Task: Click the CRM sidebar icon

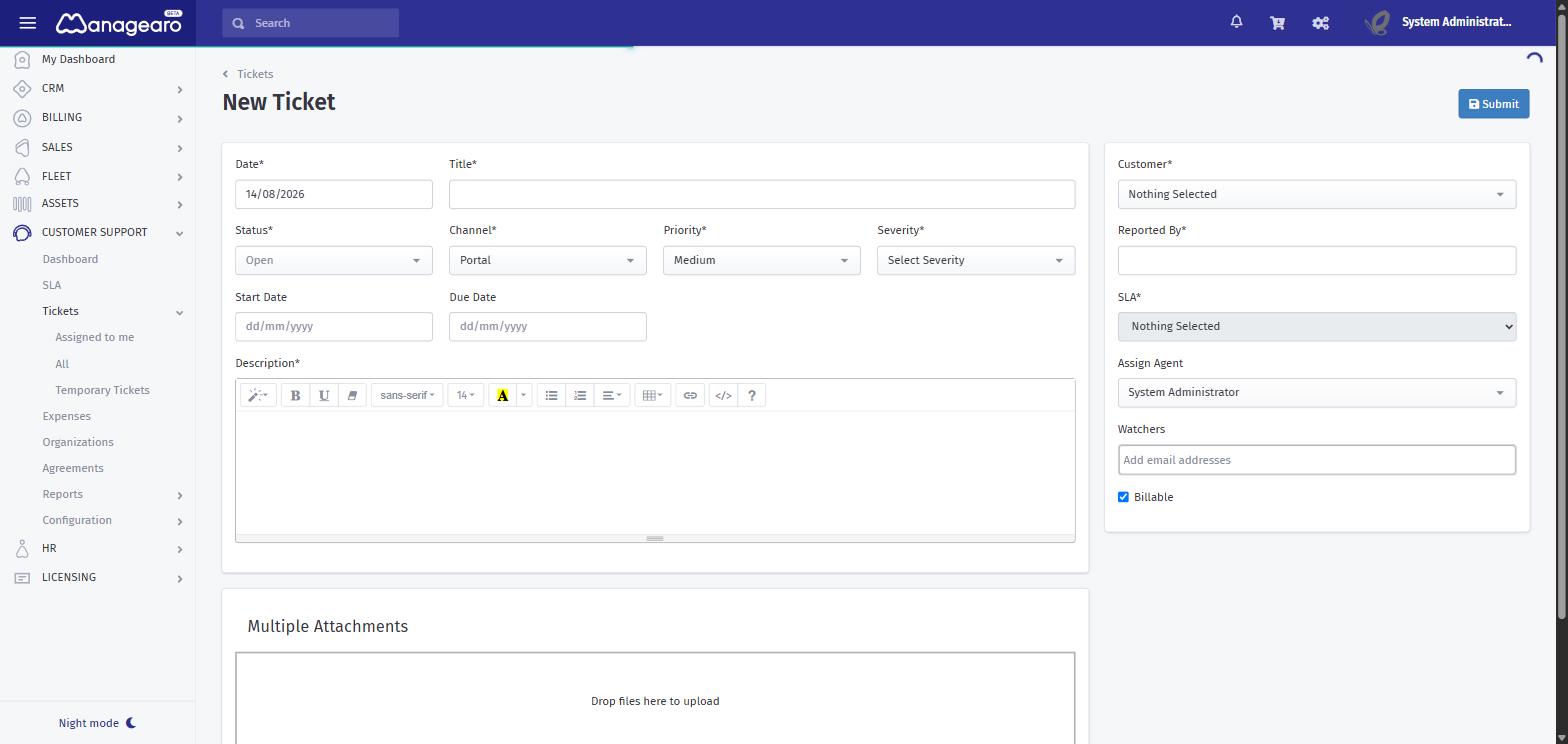Action: tap(22, 89)
